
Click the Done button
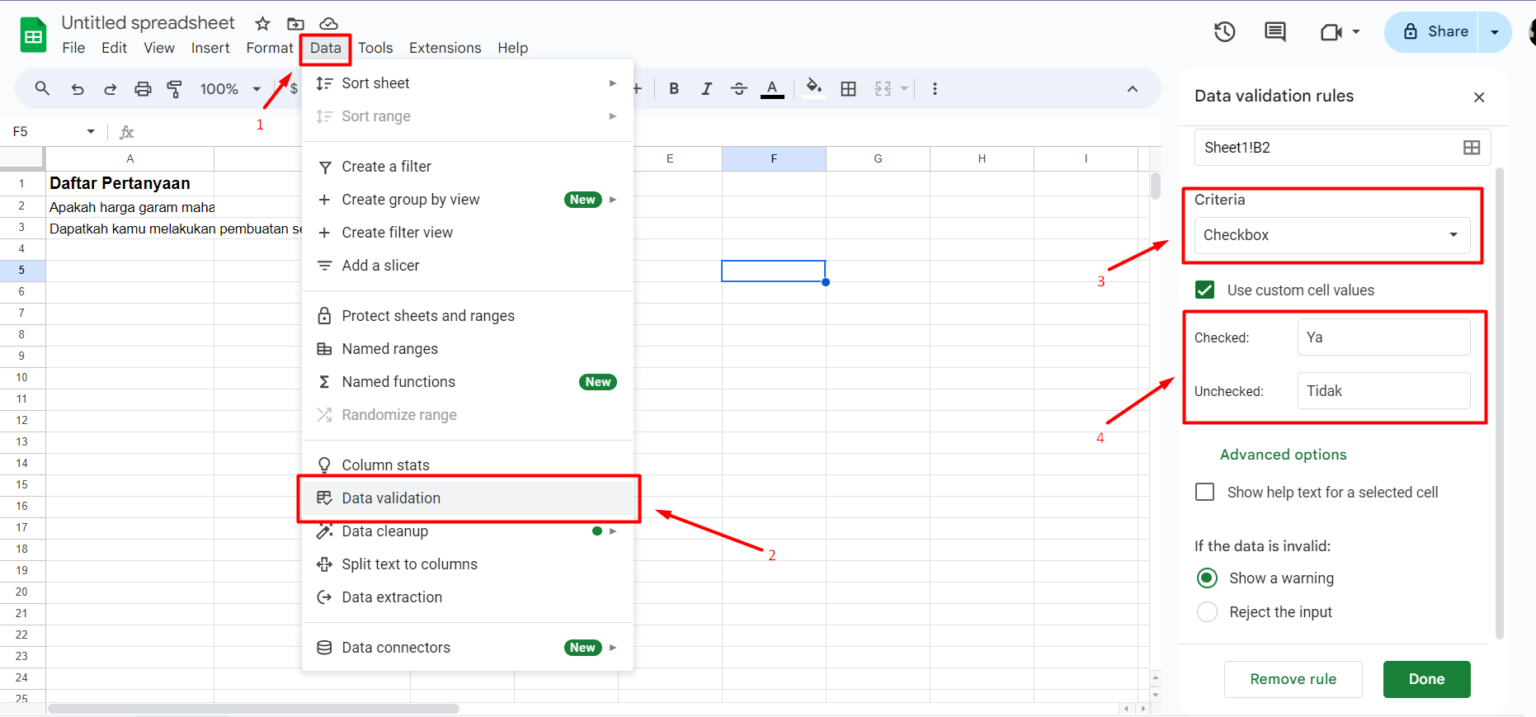[1426, 679]
